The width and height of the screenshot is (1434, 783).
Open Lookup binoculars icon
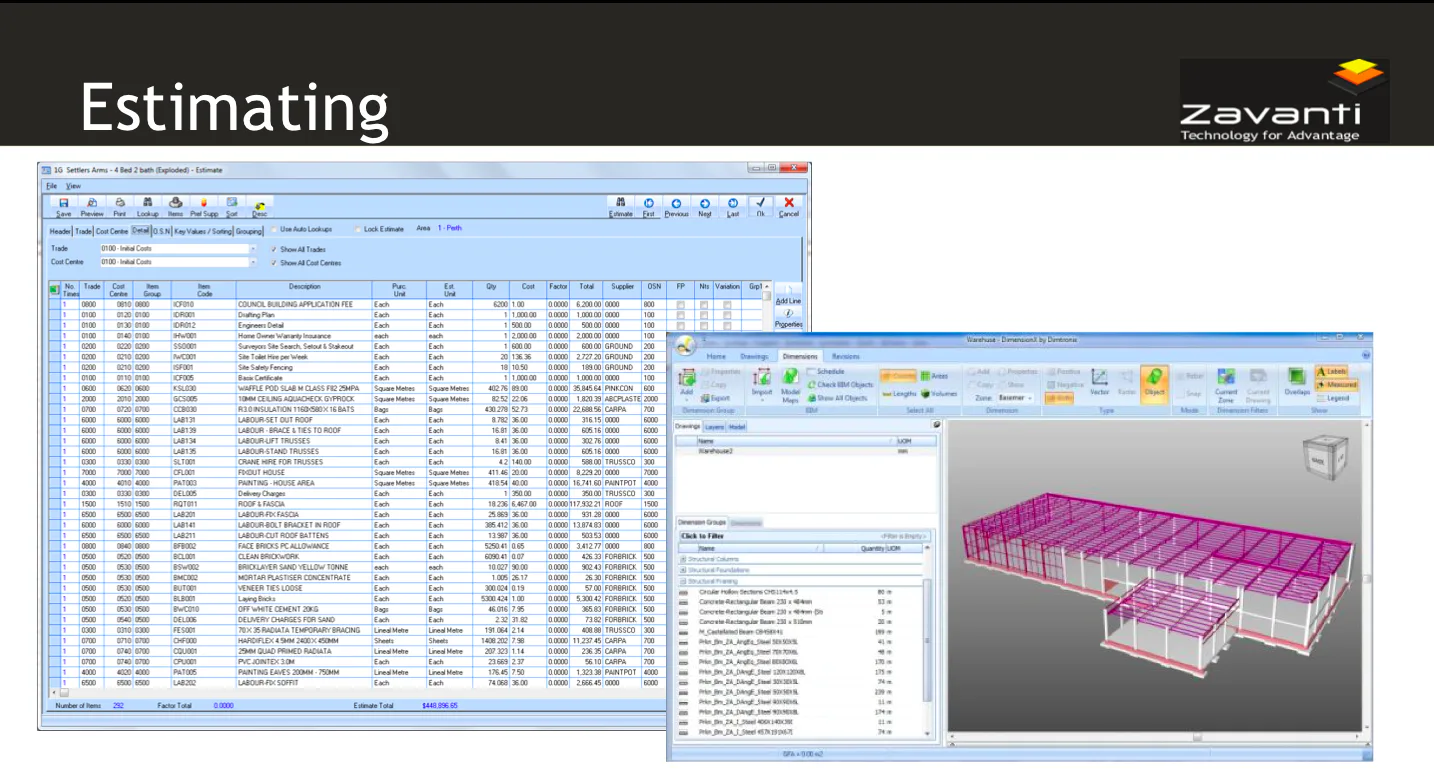tap(147, 202)
